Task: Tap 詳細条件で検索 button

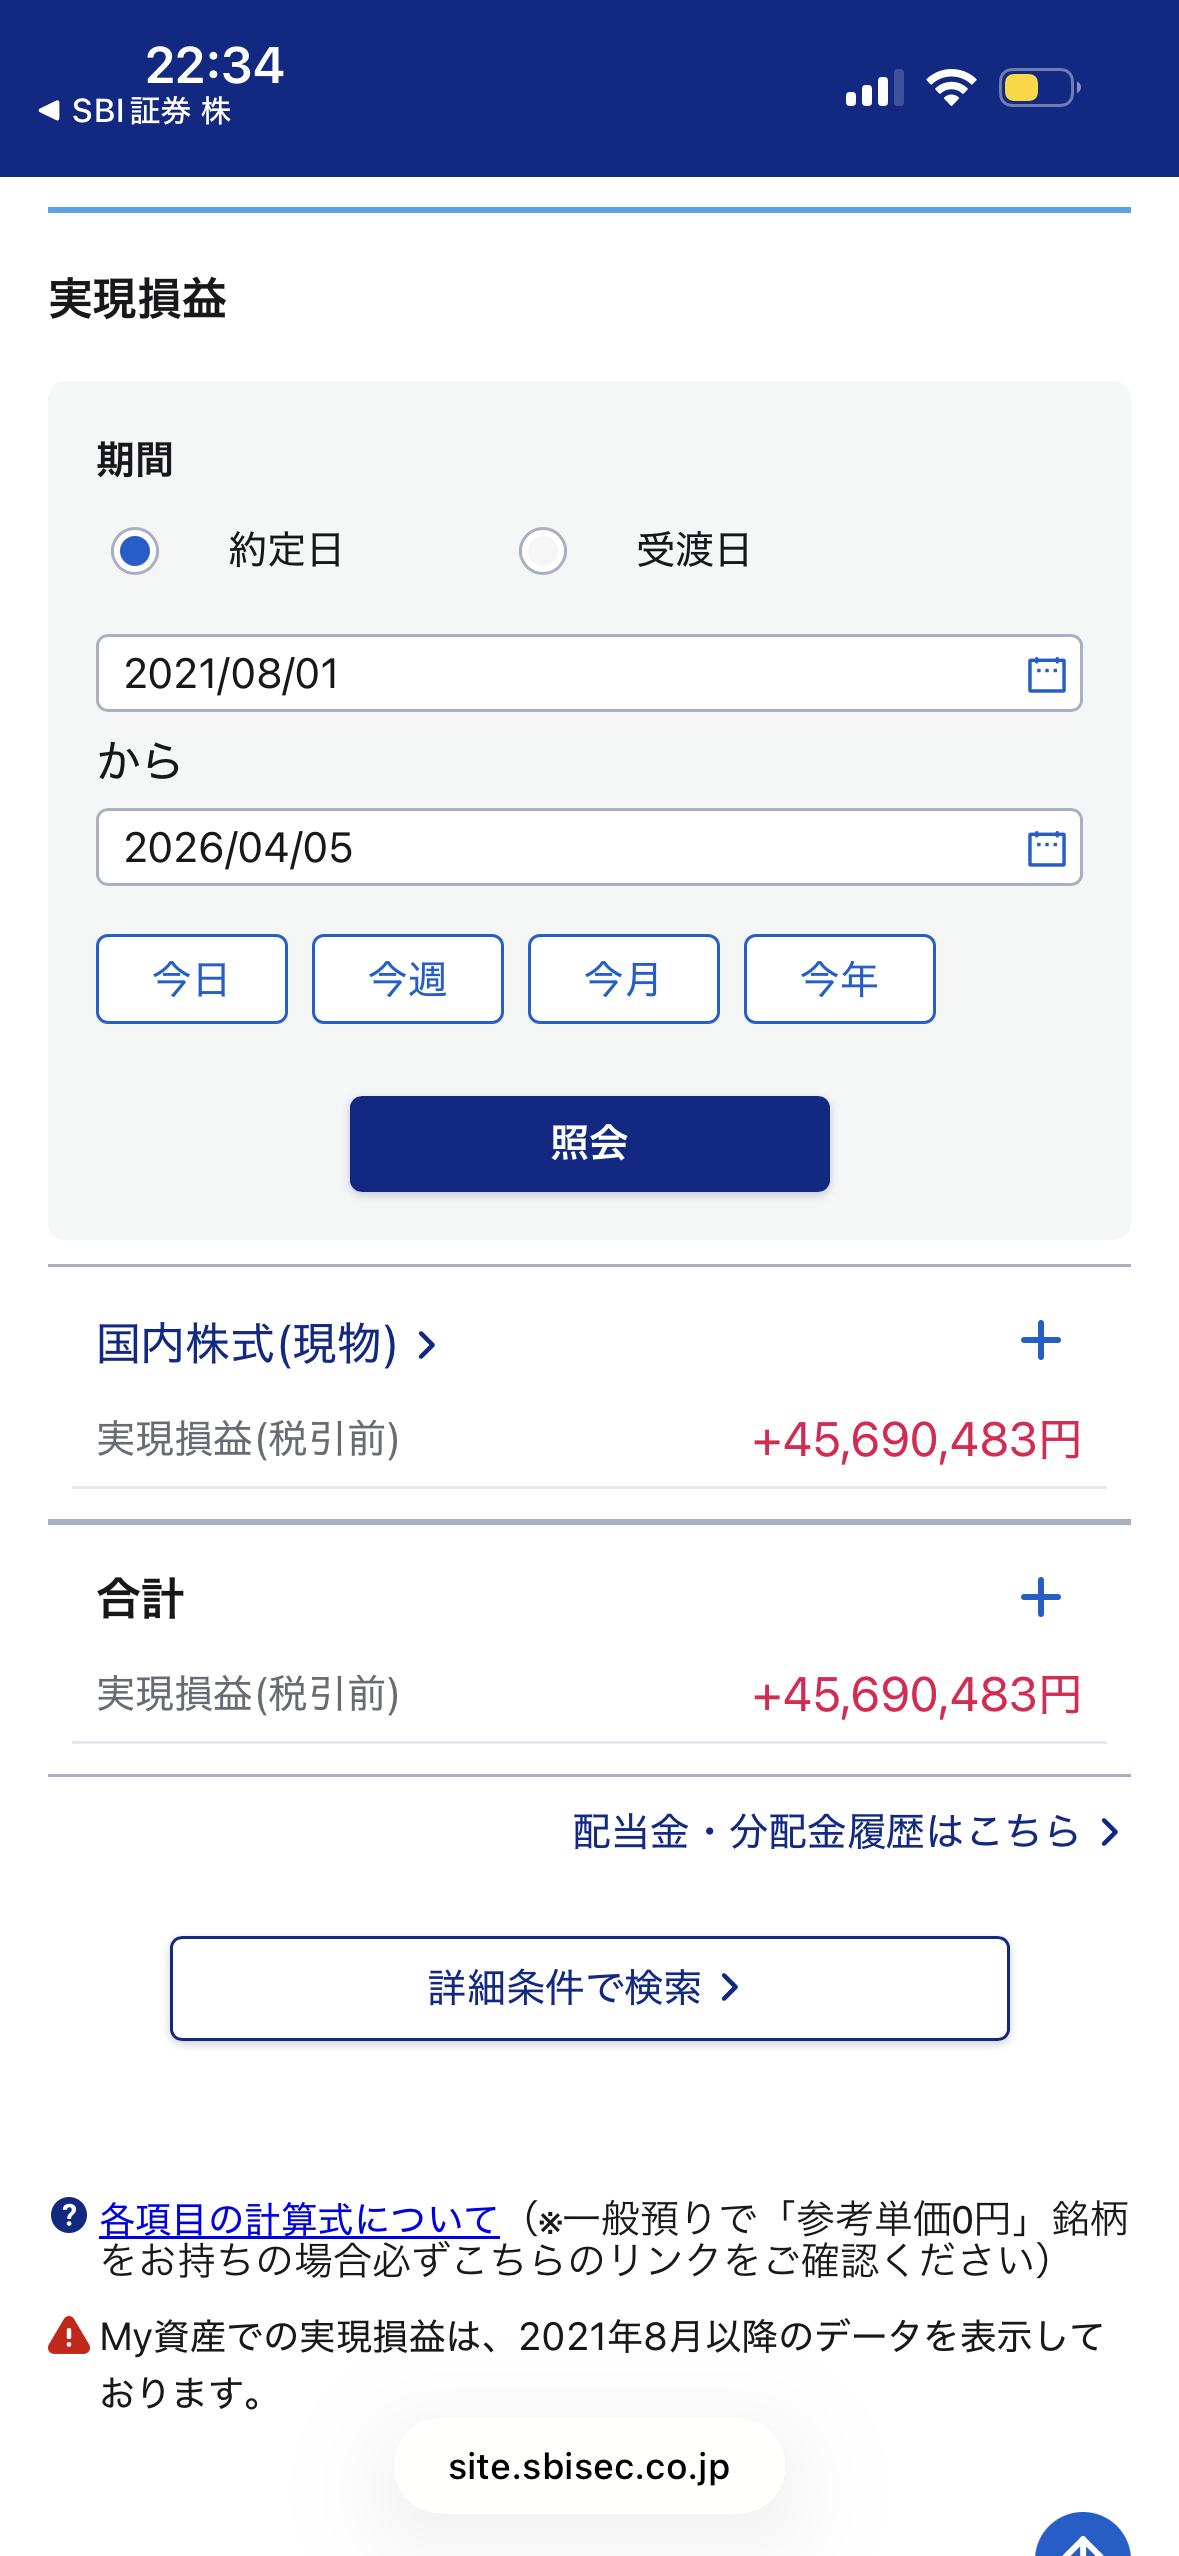Action: (589, 1988)
